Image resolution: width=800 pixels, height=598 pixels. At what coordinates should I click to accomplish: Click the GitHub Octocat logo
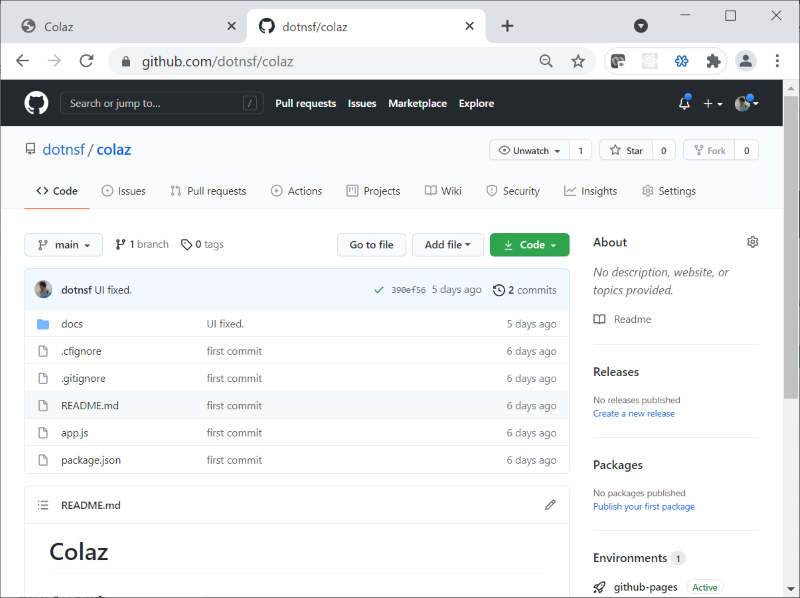pyautogui.click(x=36, y=103)
